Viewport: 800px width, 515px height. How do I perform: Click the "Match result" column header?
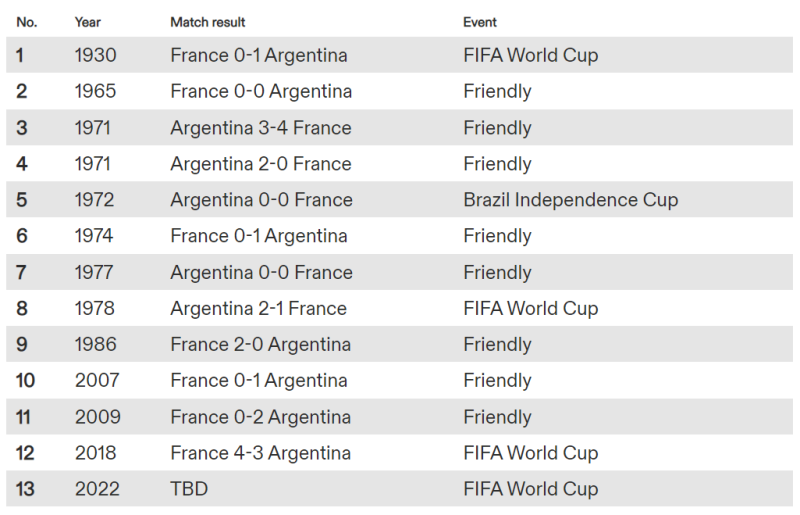pos(208,22)
